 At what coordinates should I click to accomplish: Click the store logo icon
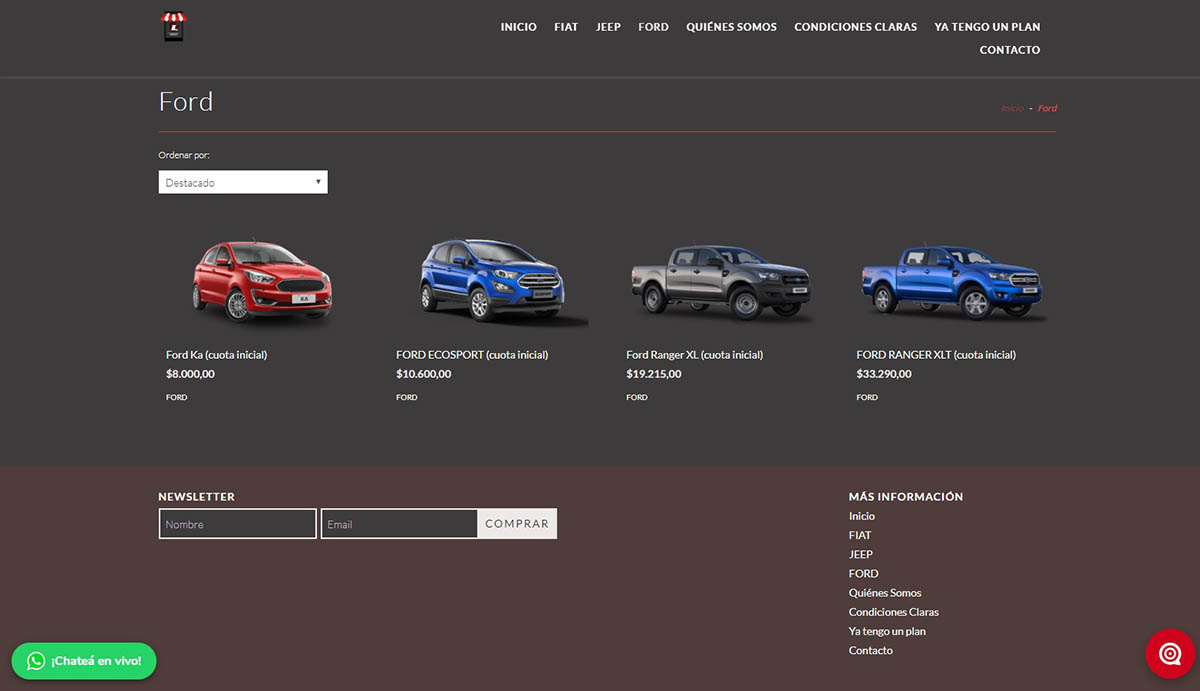coord(175,26)
